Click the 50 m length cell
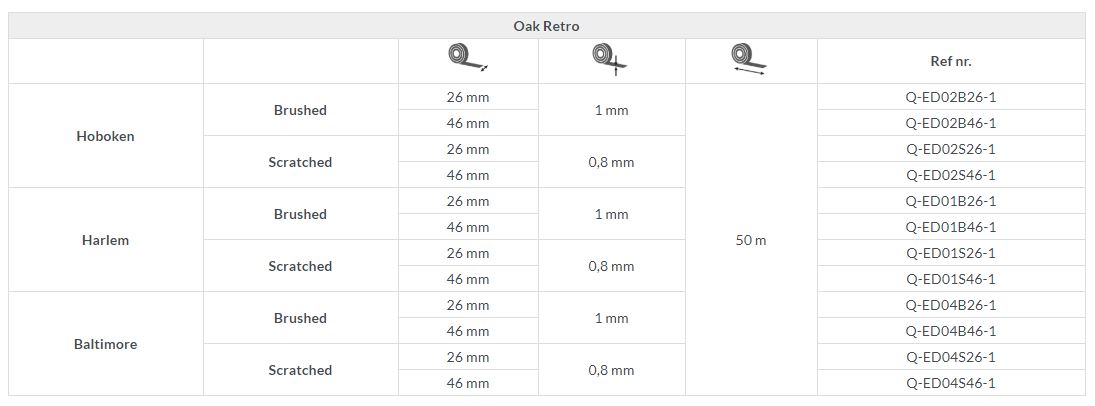1095x406 pixels. (751, 240)
